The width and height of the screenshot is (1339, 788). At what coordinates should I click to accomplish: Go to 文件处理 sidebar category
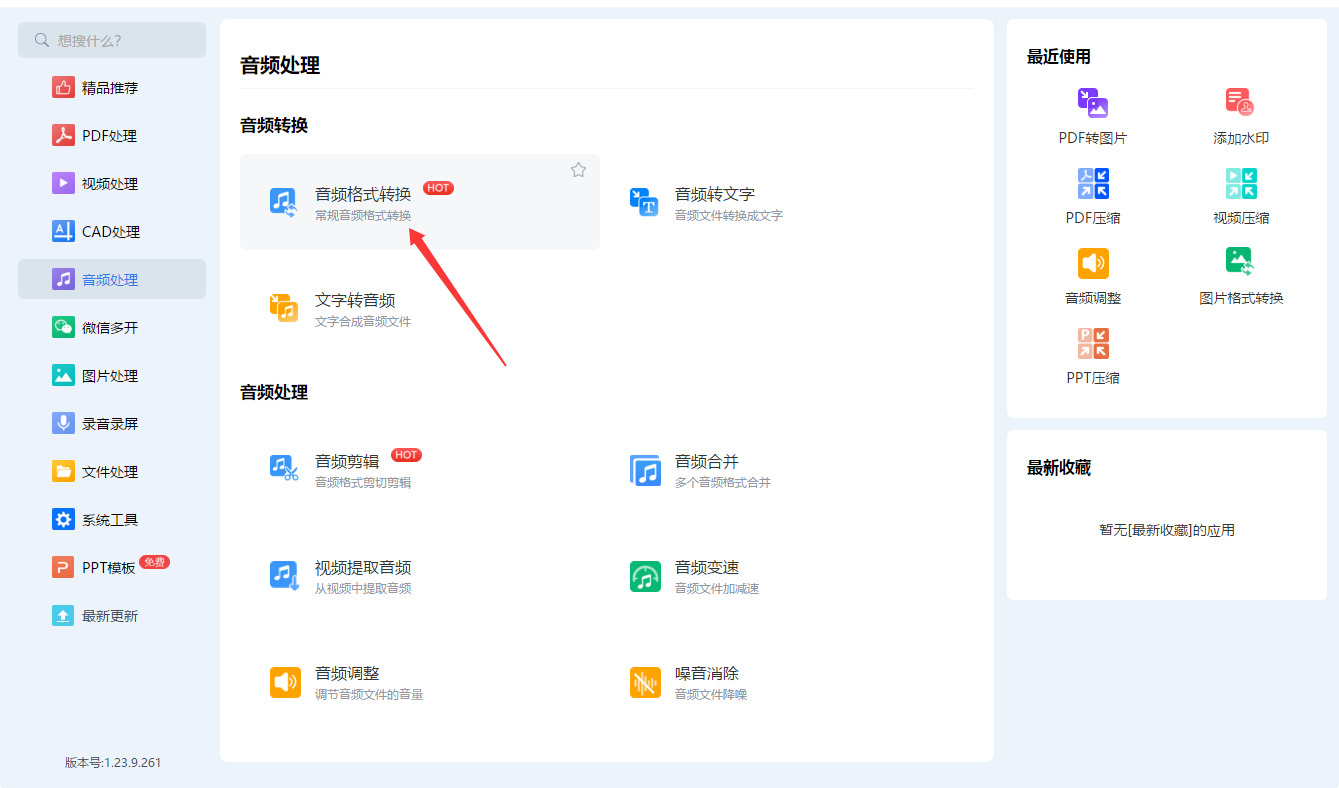coord(112,472)
